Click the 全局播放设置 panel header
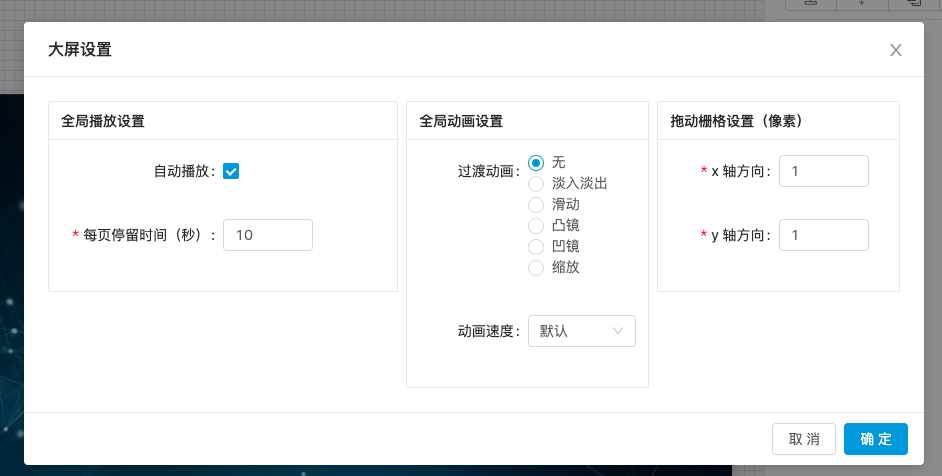942x476 pixels. click(x=103, y=121)
